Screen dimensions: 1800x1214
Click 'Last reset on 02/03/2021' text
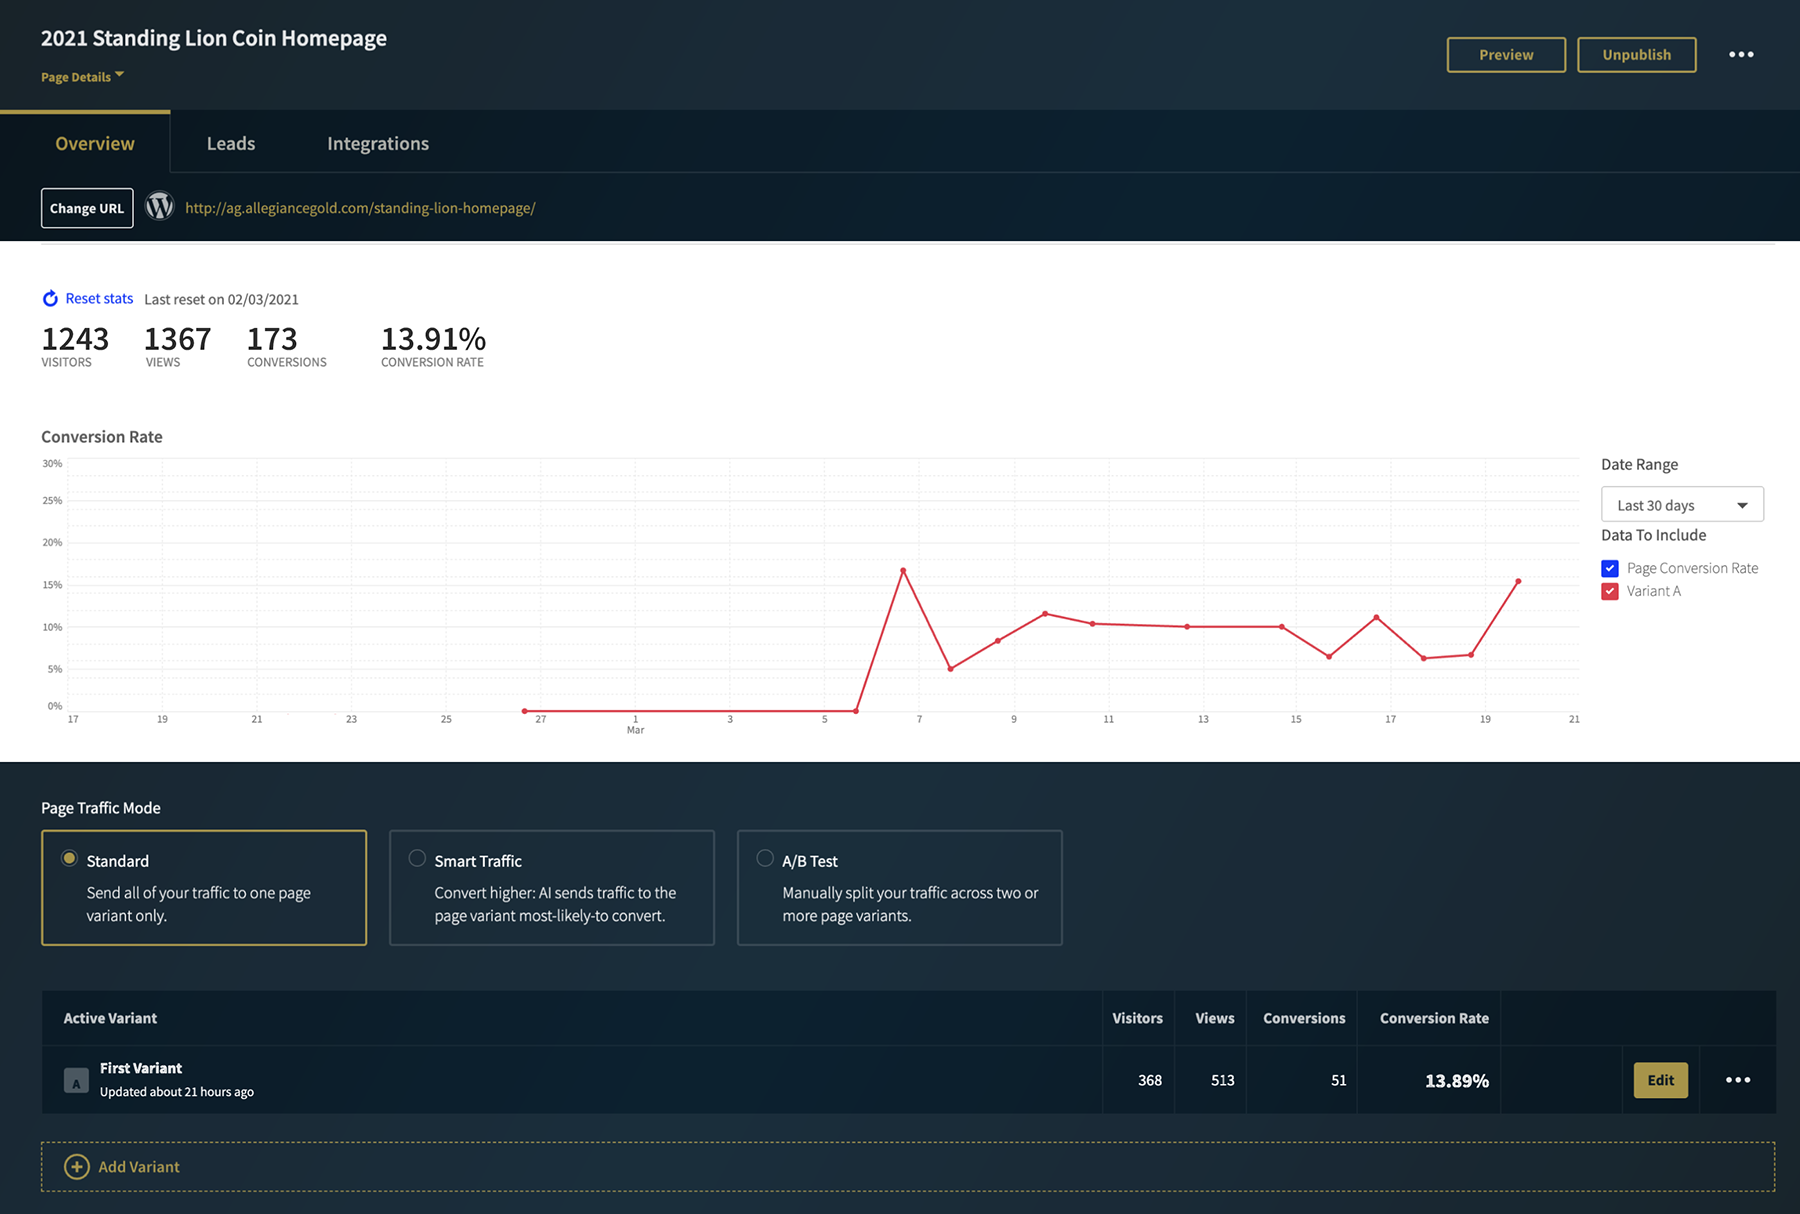(x=221, y=299)
